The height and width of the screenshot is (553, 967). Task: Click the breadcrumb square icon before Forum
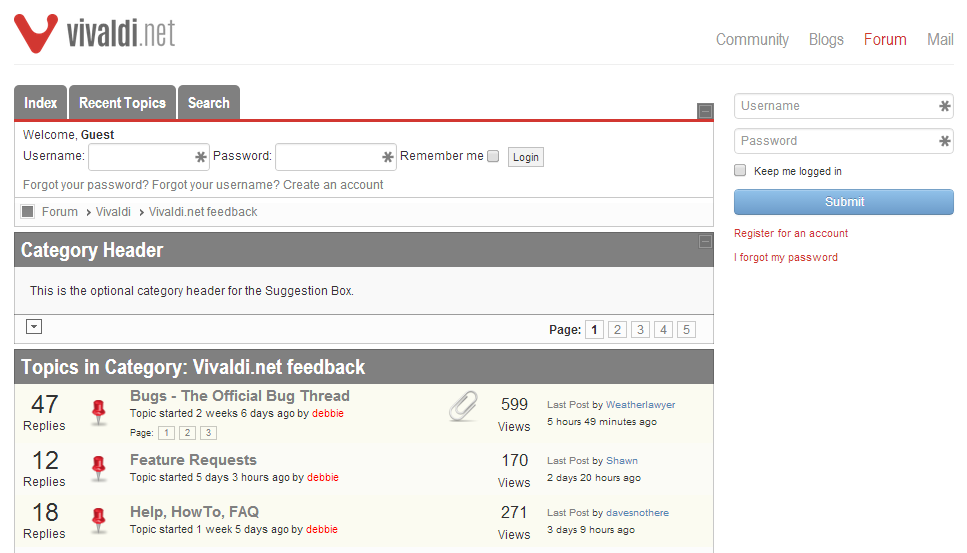[28, 211]
